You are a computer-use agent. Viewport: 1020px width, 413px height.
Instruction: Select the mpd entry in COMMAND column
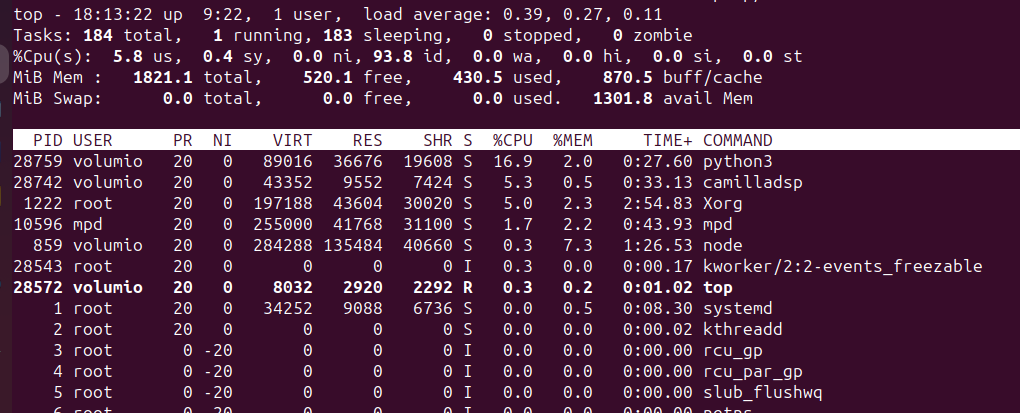tap(718, 224)
